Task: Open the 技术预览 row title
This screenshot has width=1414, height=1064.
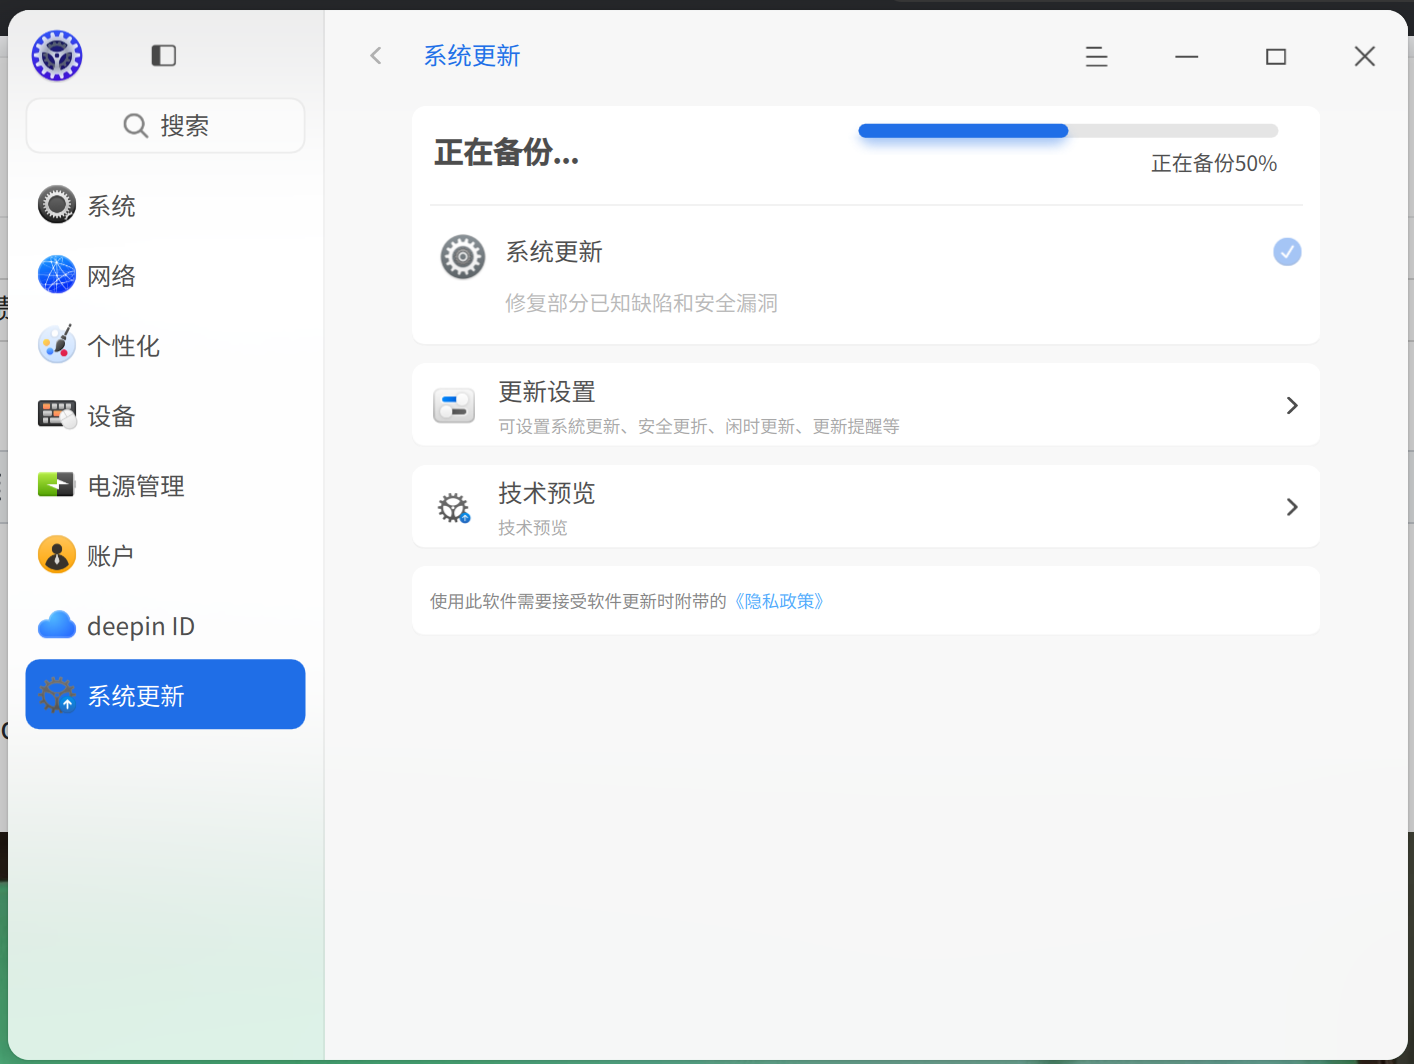Action: (x=547, y=493)
